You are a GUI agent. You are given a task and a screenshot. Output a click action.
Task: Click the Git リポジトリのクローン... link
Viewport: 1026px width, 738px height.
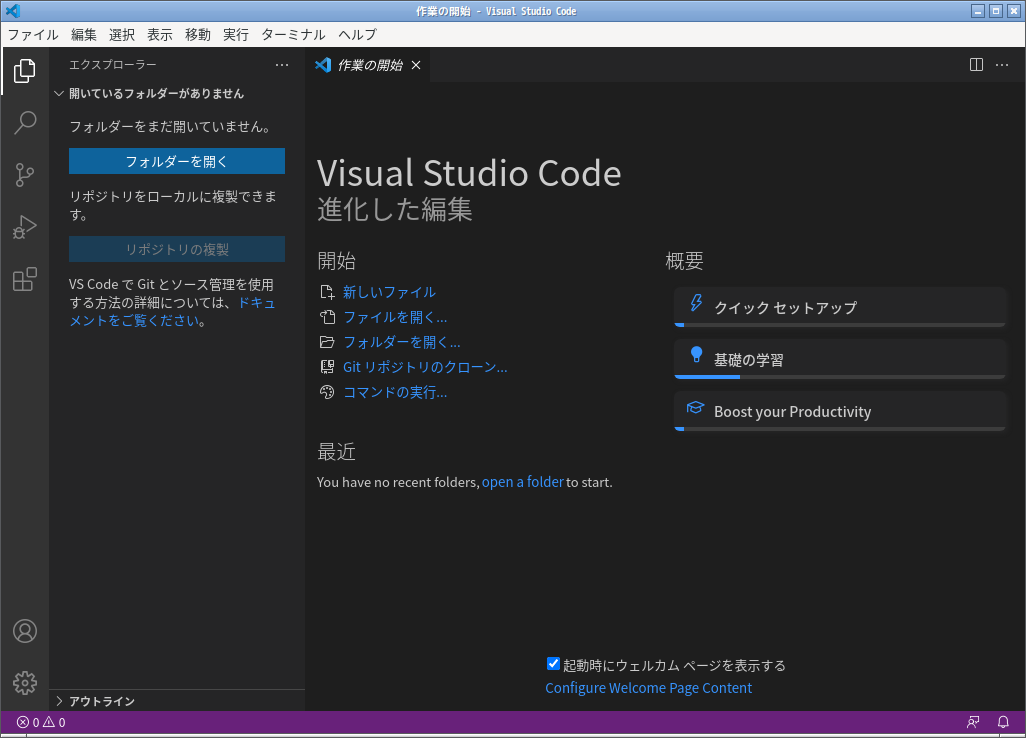coord(425,366)
